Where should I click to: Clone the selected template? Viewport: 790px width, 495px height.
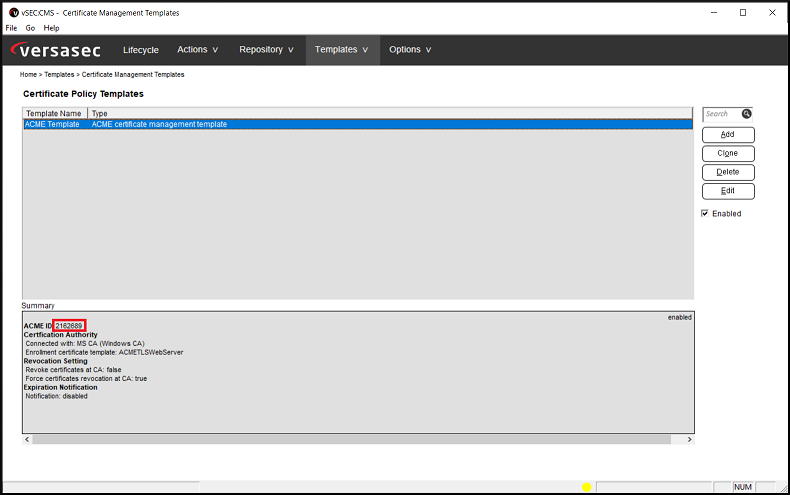[728, 153]
